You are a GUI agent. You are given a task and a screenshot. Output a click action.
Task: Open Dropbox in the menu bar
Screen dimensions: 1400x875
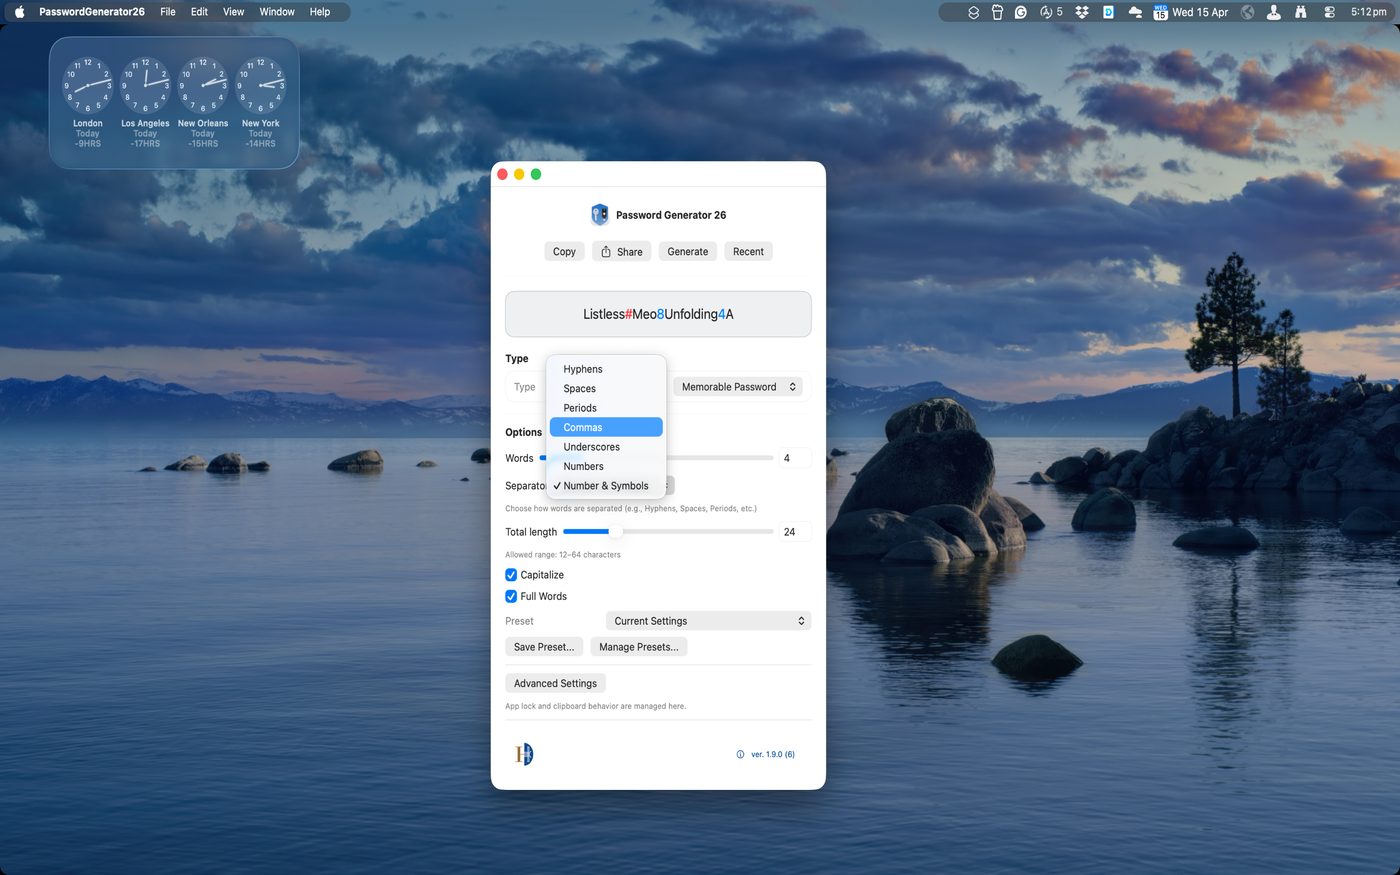1082,12
